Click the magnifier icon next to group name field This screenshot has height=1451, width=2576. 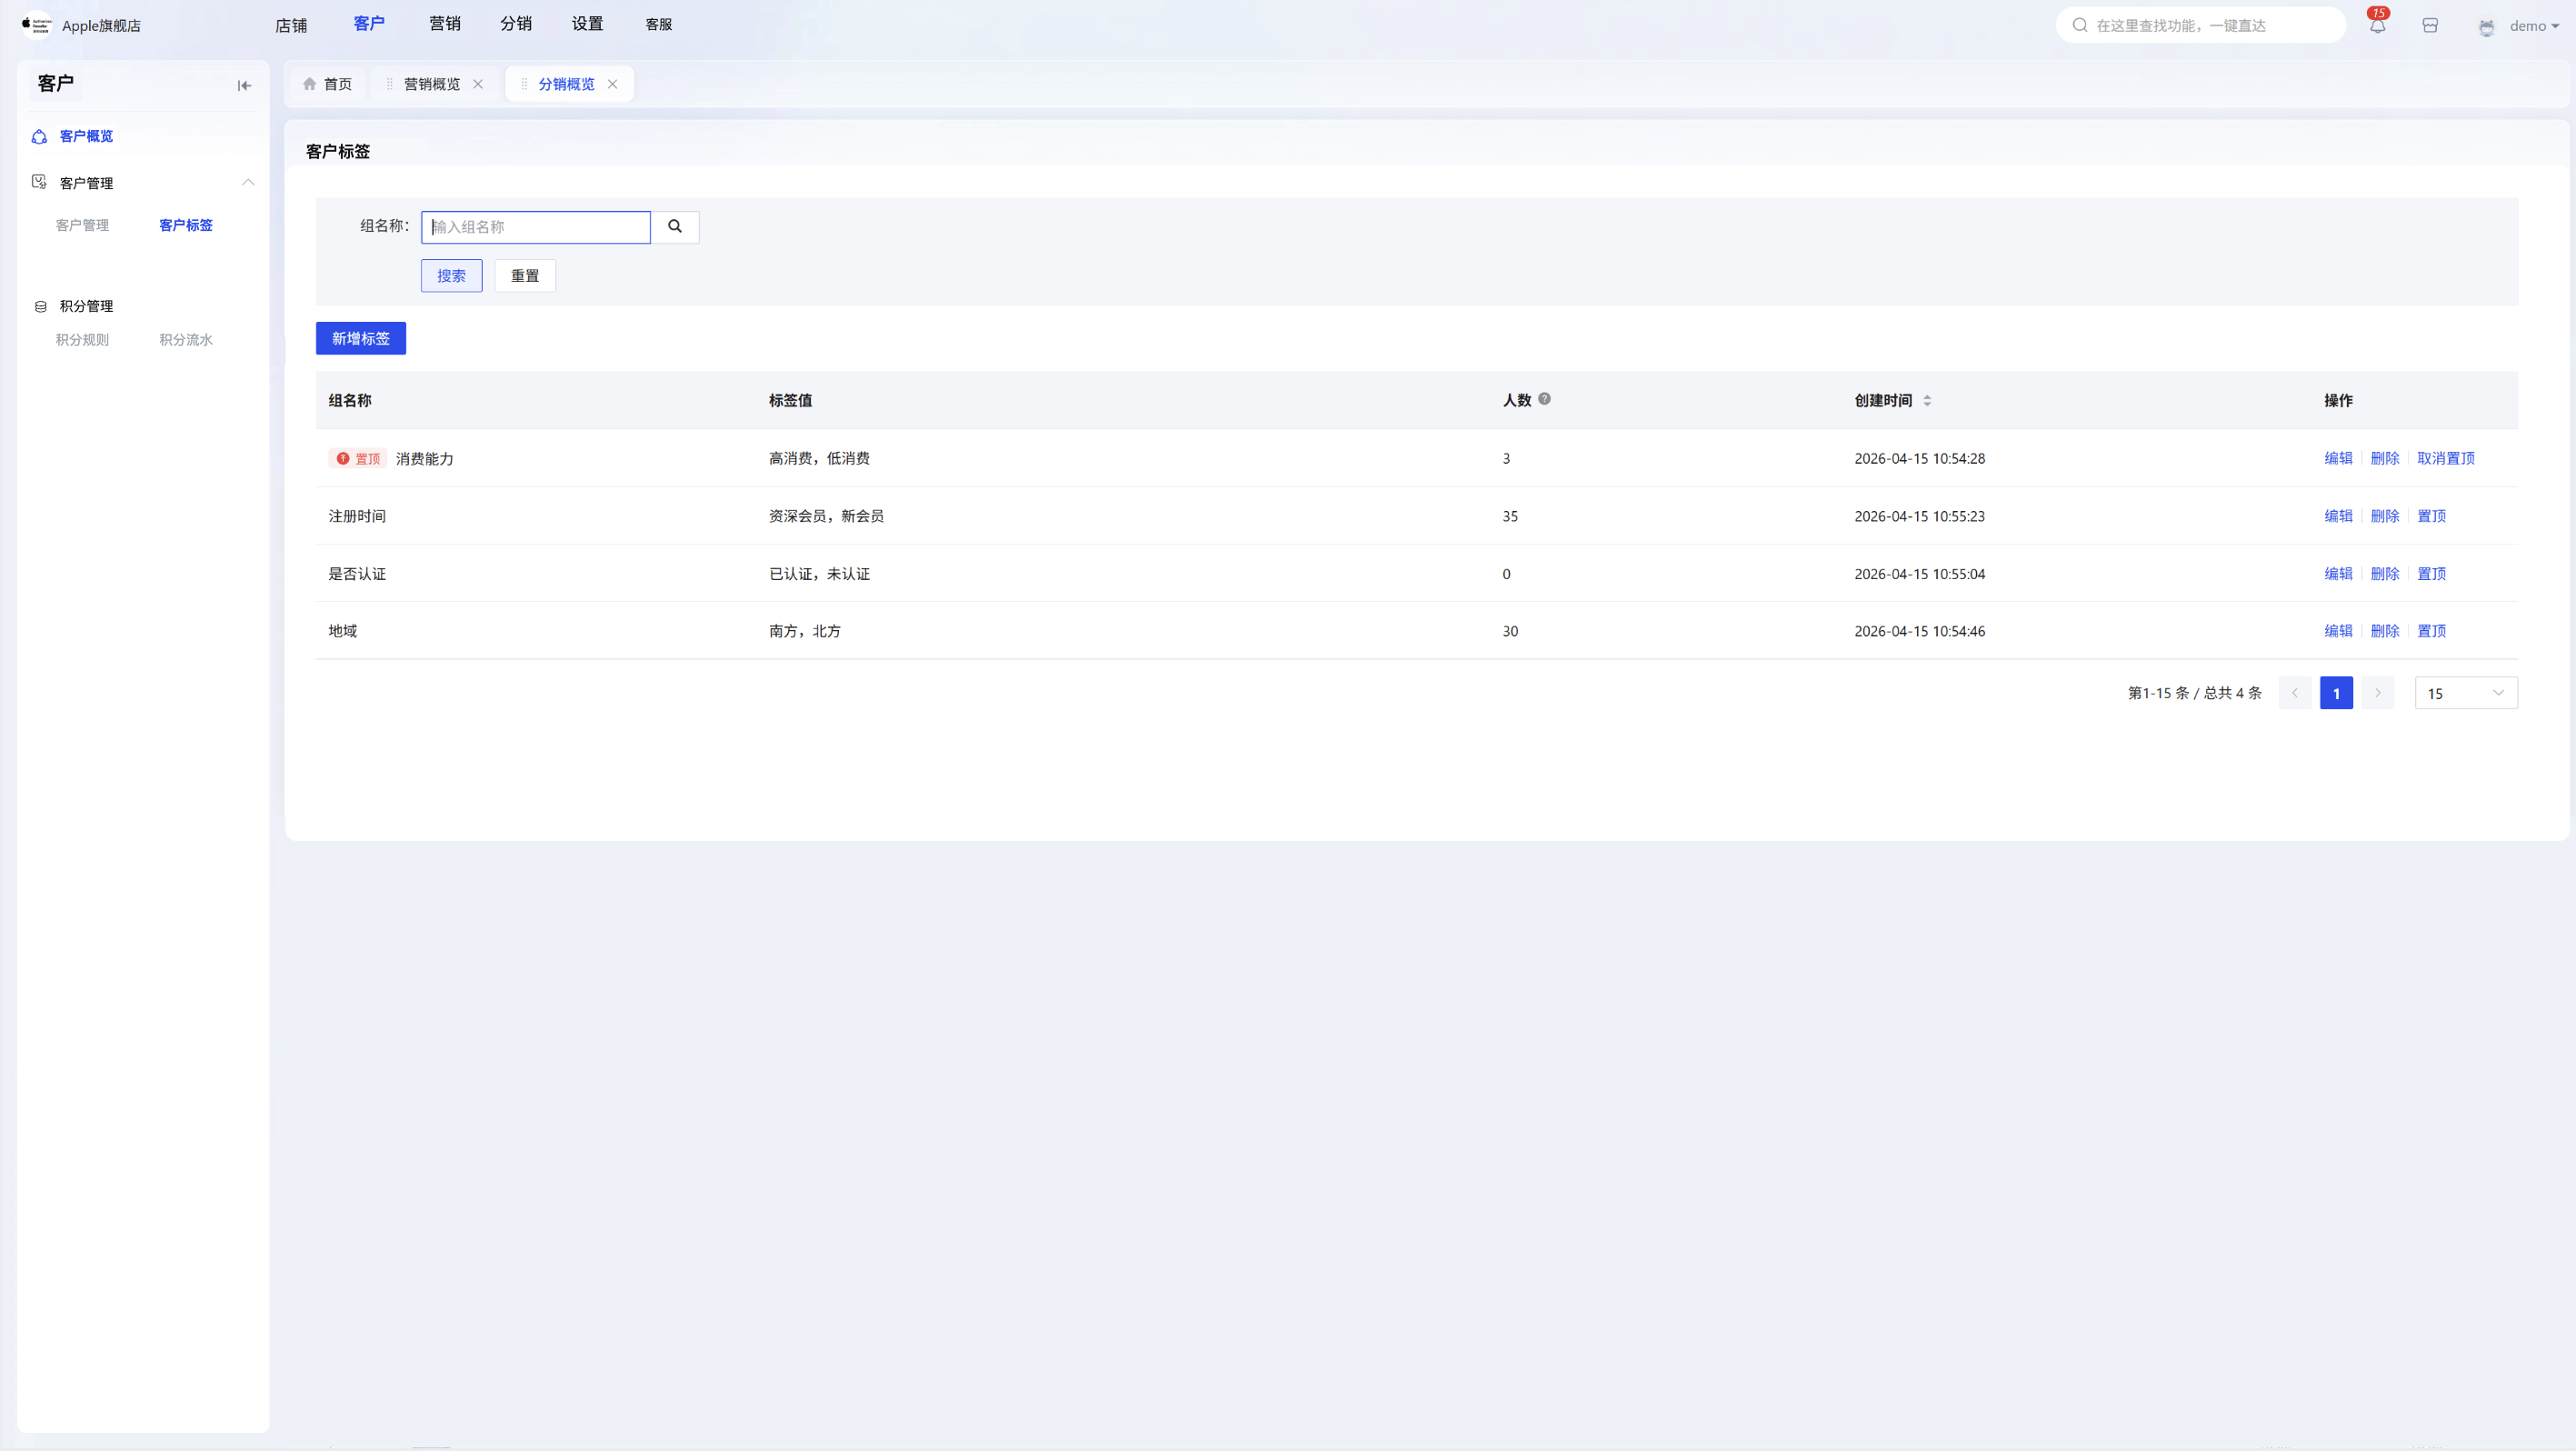pyautogui.click(x=675, y=227)
